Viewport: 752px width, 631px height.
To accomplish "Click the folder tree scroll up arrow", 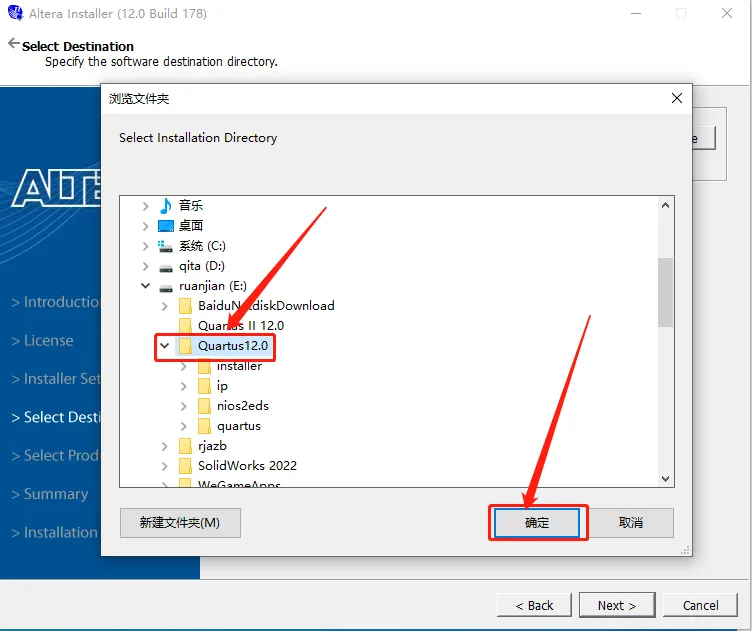I will [x=665, y=205].
